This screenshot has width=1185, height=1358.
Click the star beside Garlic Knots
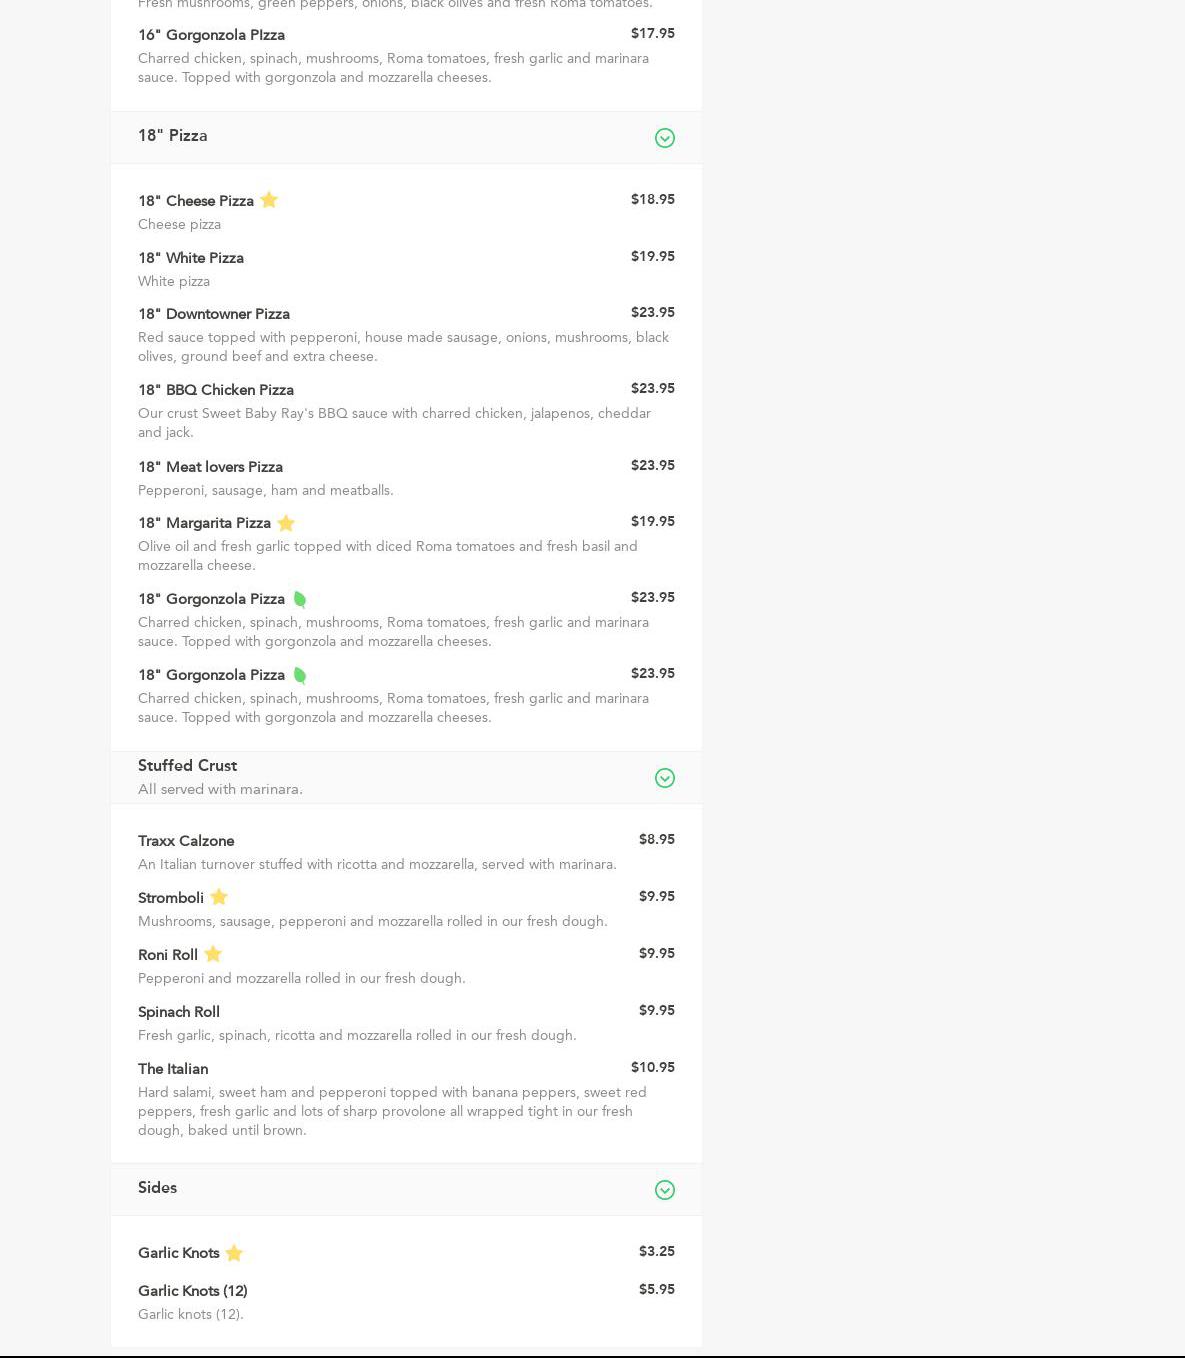point(234,1253)
